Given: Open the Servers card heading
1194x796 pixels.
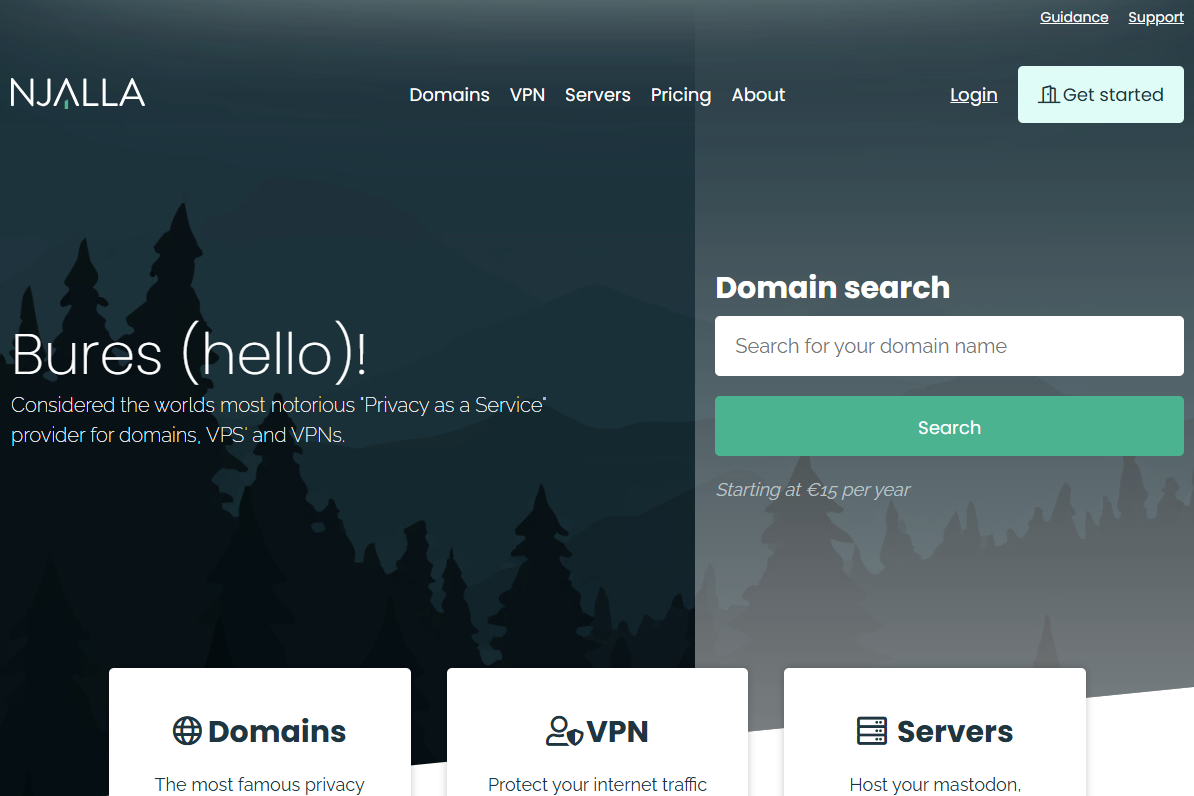Looking at the screenshot, I should tap(955, 731).
